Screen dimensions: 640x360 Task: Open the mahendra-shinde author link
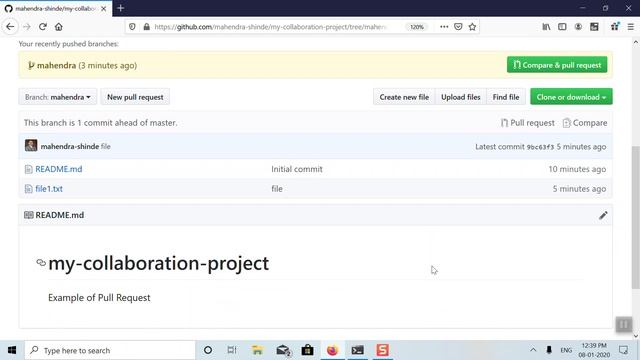(x=70, y=146)
